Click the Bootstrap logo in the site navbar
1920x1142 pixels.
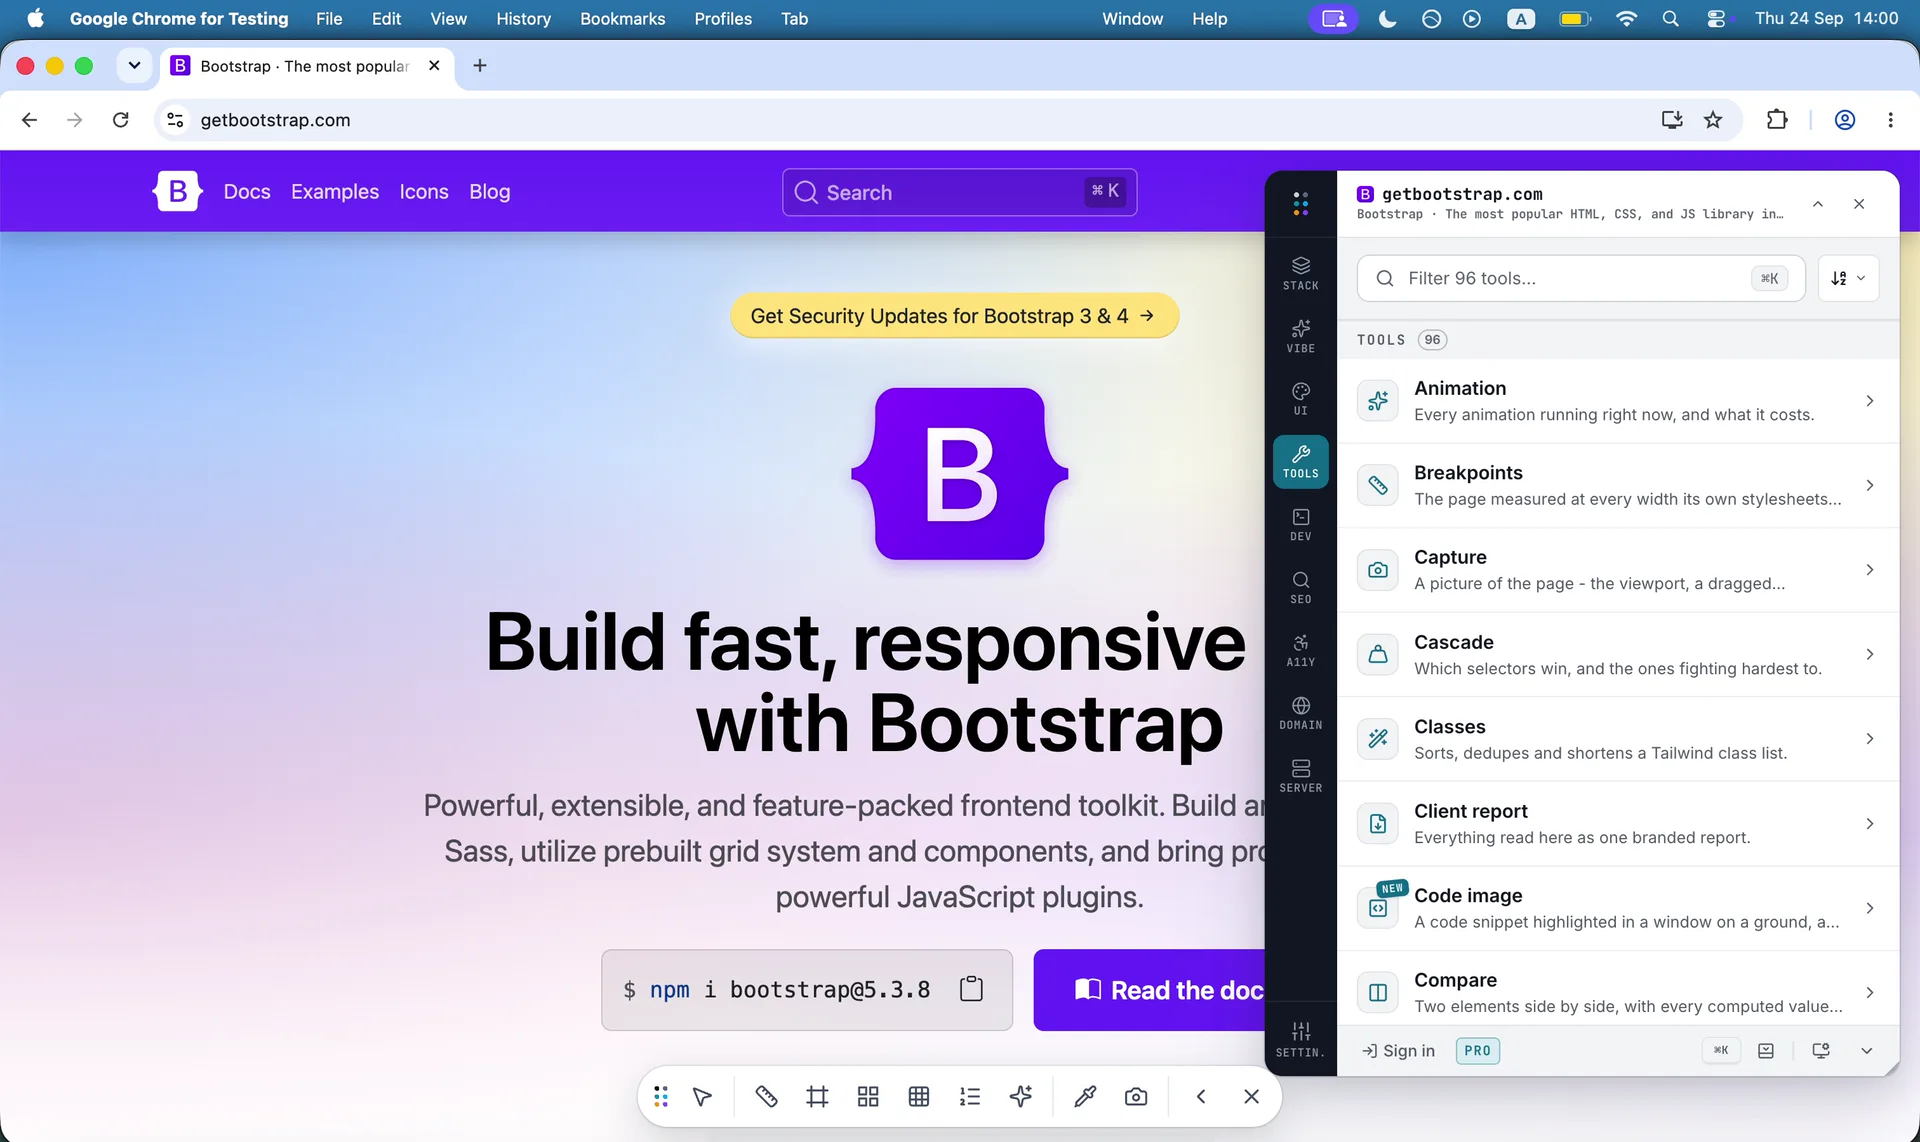point(178,191)
